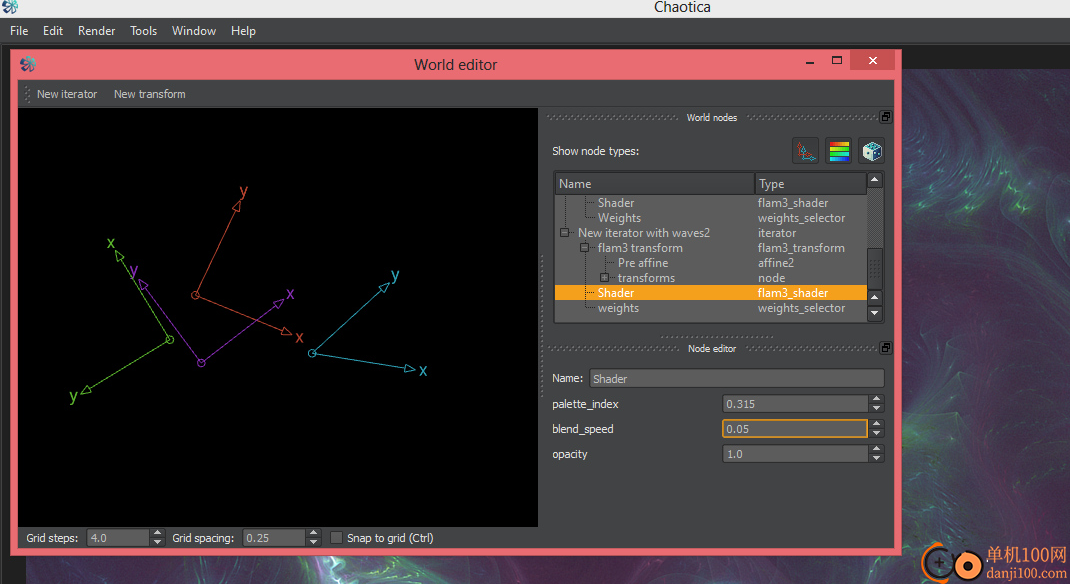Click the Grid spacing value field
Image resolution: width=1070 pixels, height=584 pixels.
click(274, 538)
